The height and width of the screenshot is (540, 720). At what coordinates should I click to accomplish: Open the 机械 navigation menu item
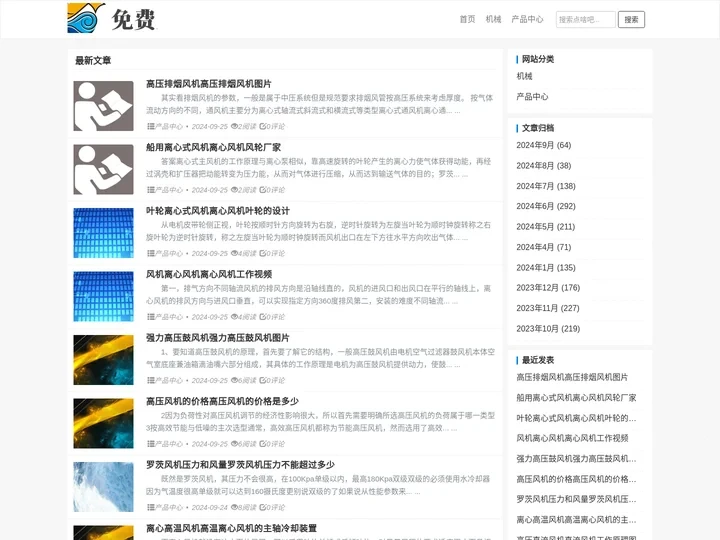tap(494, 19)
